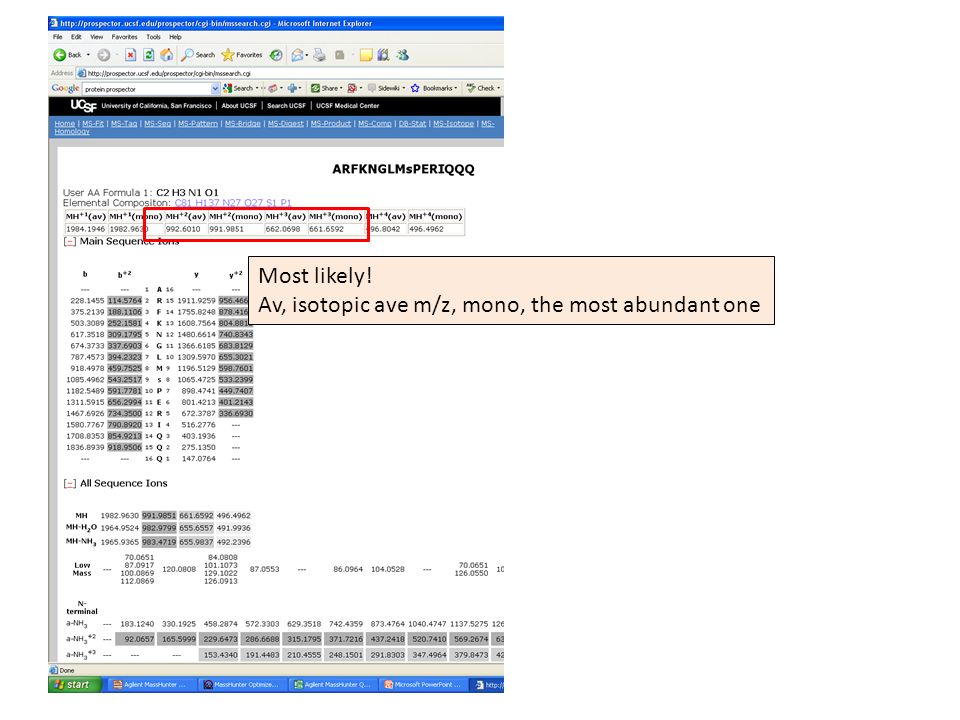This screenshot has height=720, width=960.
Task: Switch to Microsoft PowerPoint taskbar item
Action: [422, 684]
